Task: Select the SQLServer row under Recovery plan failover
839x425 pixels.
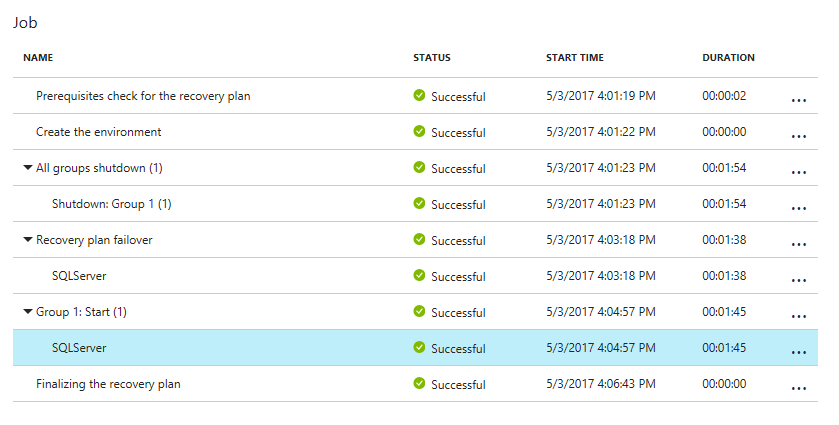Action: (x=79, y=276)
